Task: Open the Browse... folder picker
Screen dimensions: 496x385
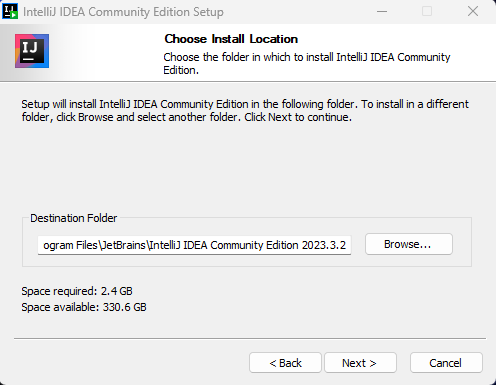Action: click(409, 244)
